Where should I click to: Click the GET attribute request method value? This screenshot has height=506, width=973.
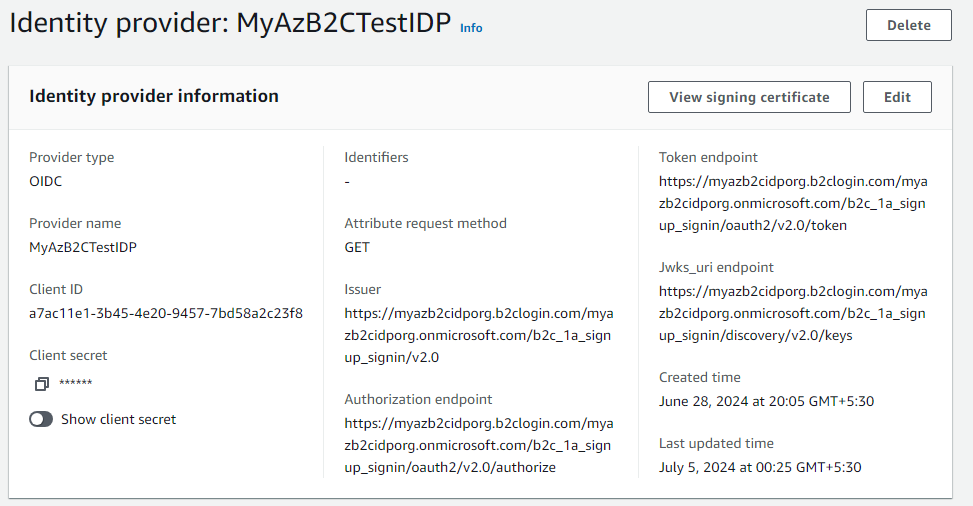coord(357,248)
